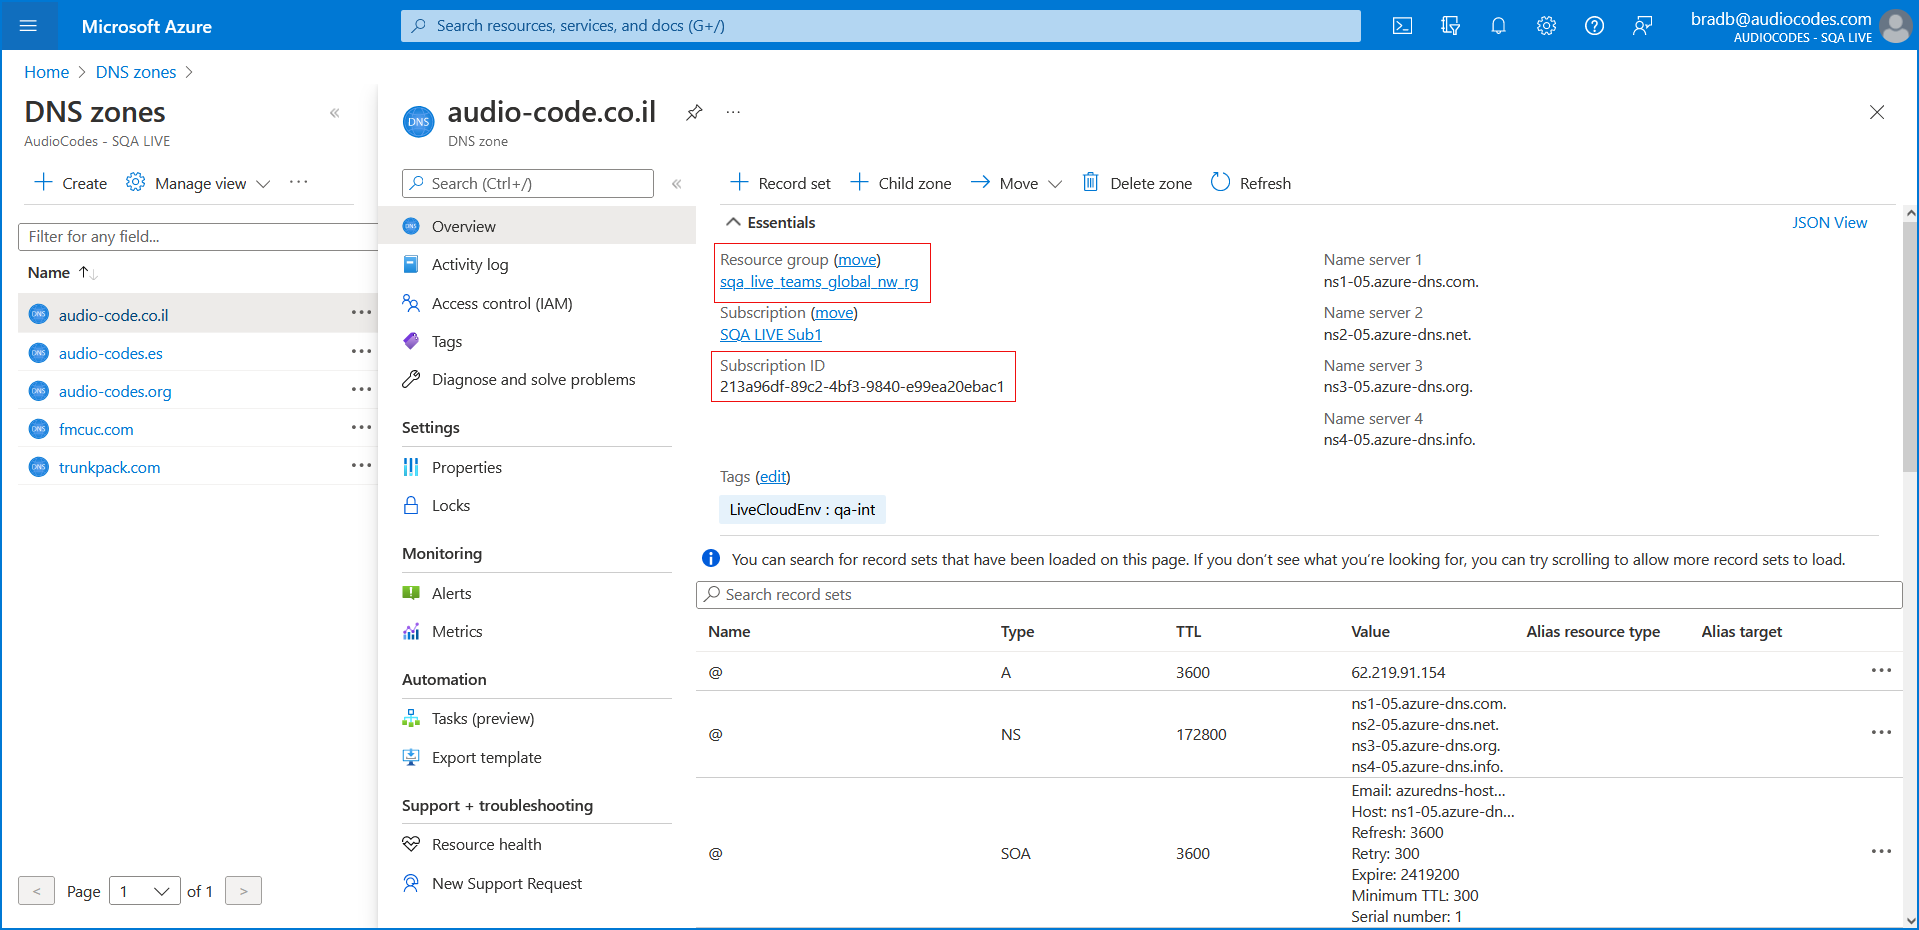Click the Search record sets field
The height and width of the screenshot is (930, 1919).
pyautogui.click(x=1299, y=594)
